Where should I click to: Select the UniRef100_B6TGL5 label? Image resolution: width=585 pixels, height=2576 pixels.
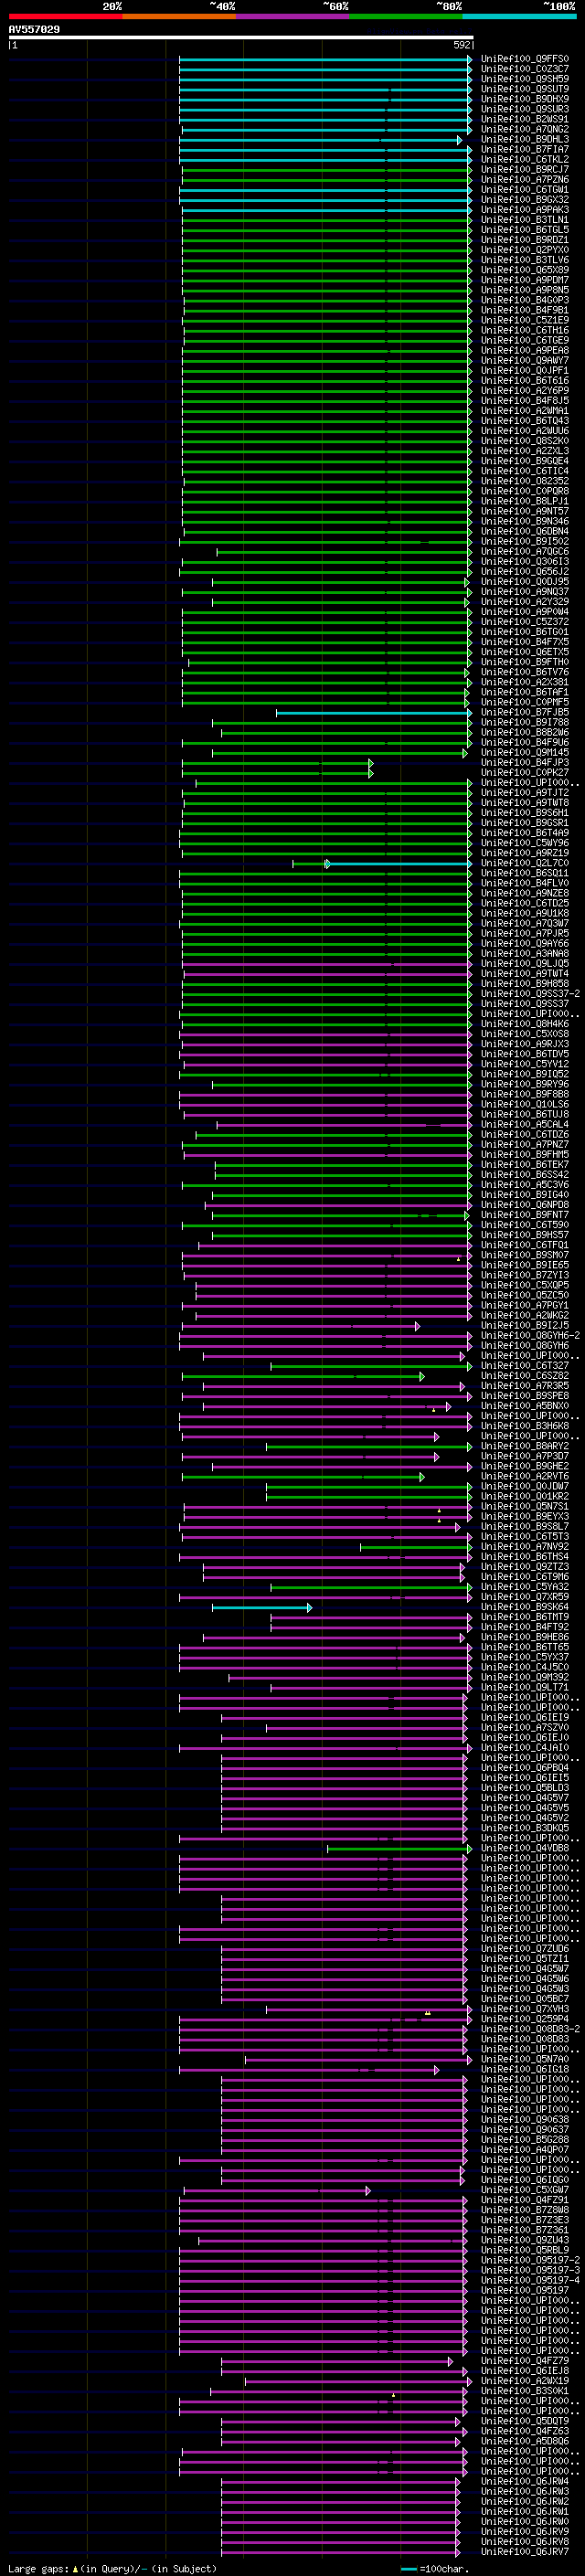[525, 230]
